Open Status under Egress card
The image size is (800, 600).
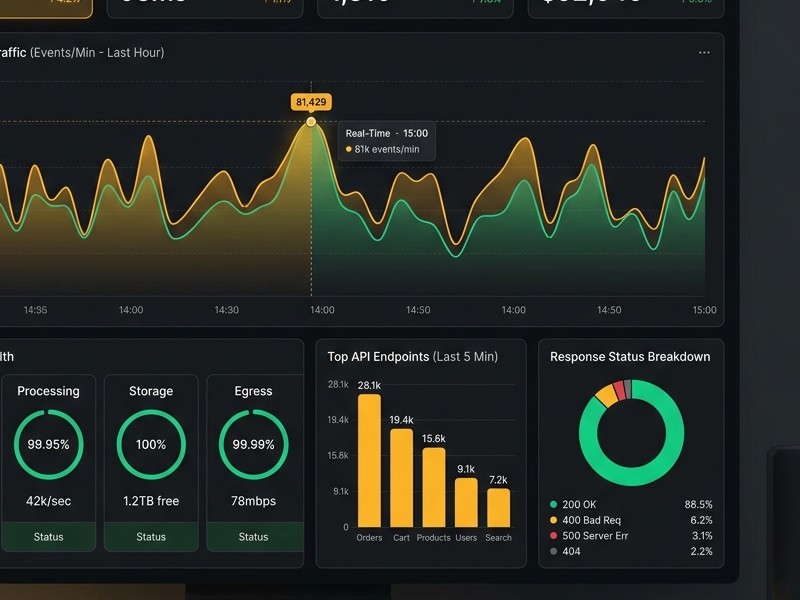pos(255,537)
